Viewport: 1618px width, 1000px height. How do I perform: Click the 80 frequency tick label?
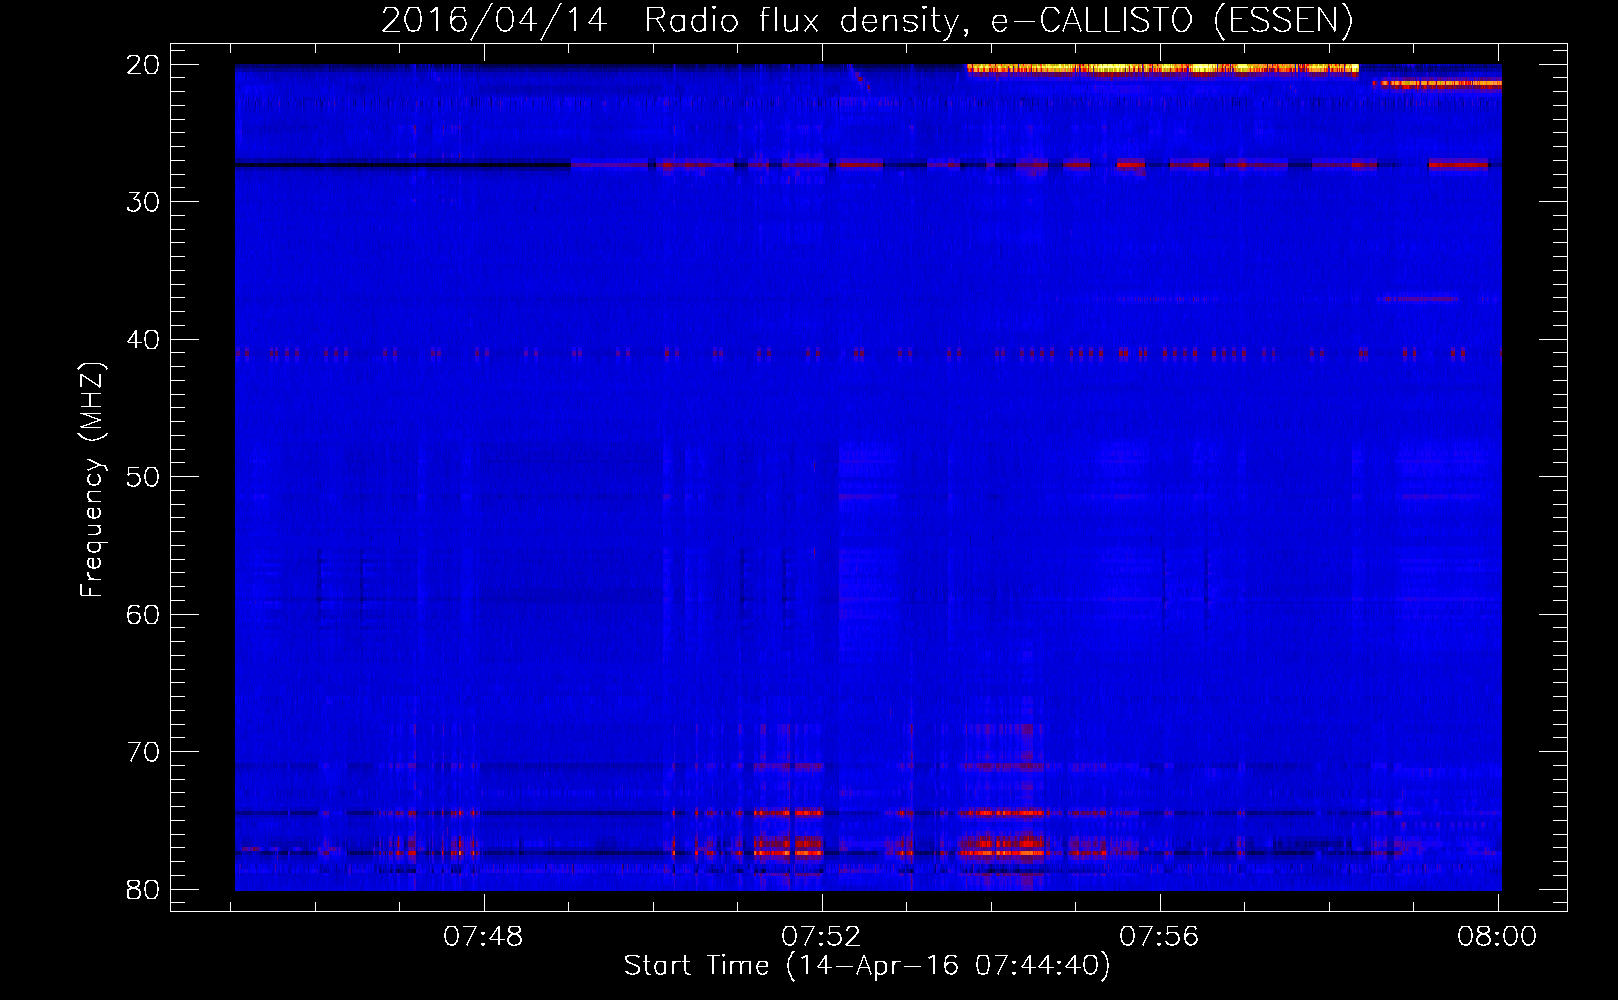(143, 890)
